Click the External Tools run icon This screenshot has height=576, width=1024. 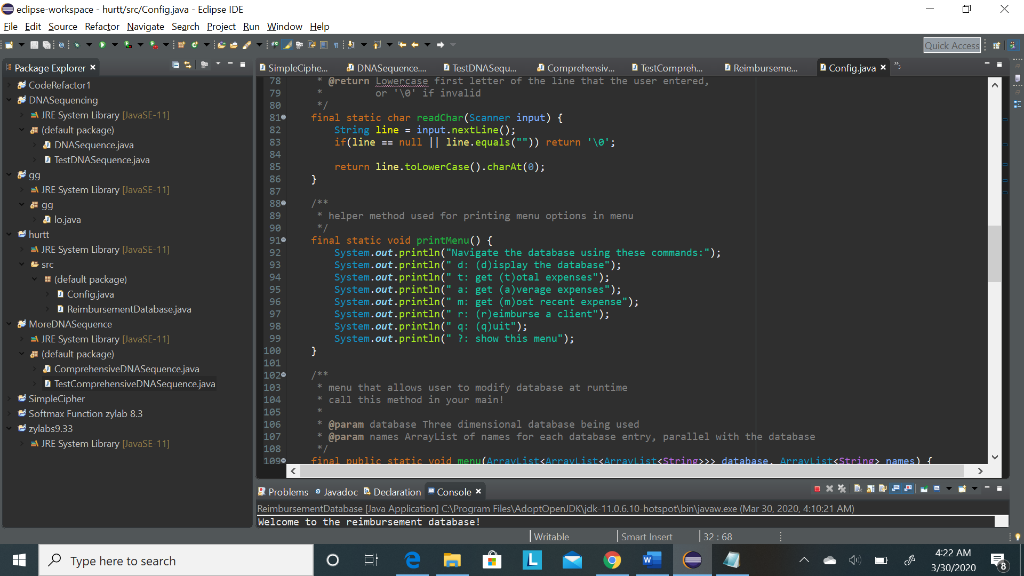(x=153, y=45)
